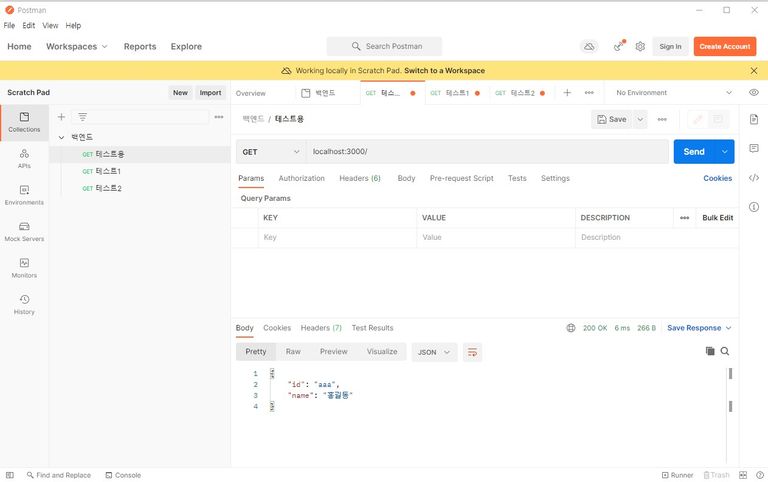Open tab bar more options ellipsis

click(x=589, y=93)
